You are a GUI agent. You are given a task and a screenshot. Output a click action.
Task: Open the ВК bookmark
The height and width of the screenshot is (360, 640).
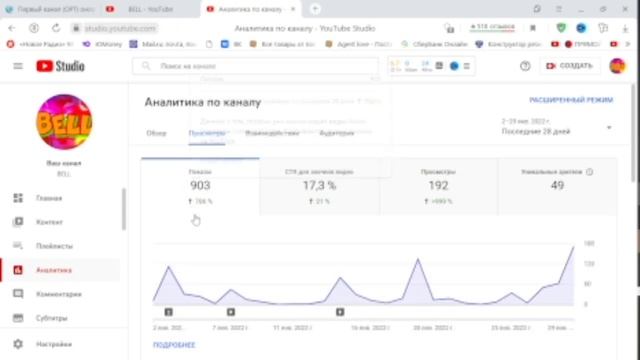click(x=231, y=44)
